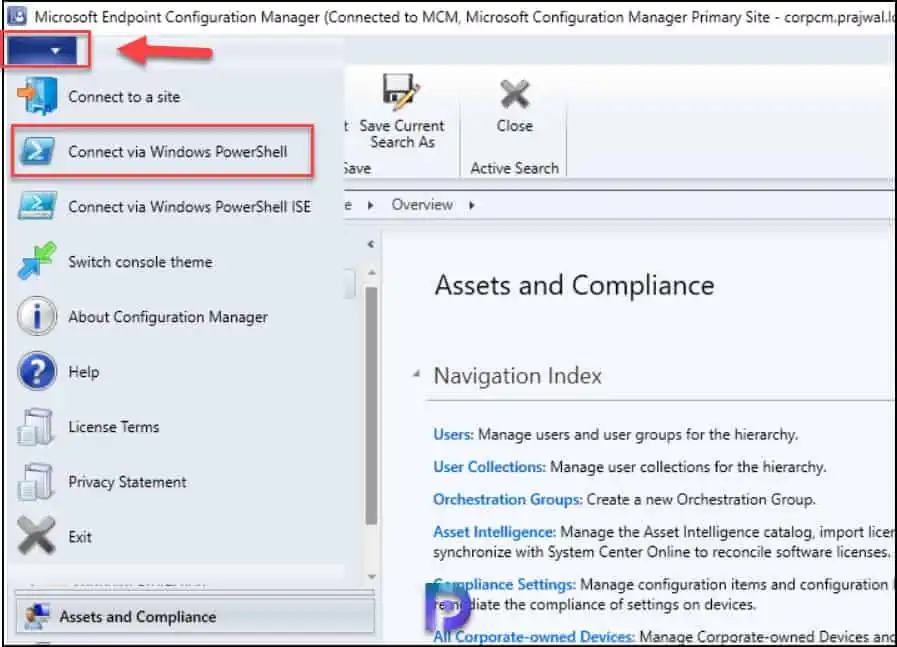This screenshot has width=897, height=647.
Task: Click the About info icon
Action: (37, 316)
